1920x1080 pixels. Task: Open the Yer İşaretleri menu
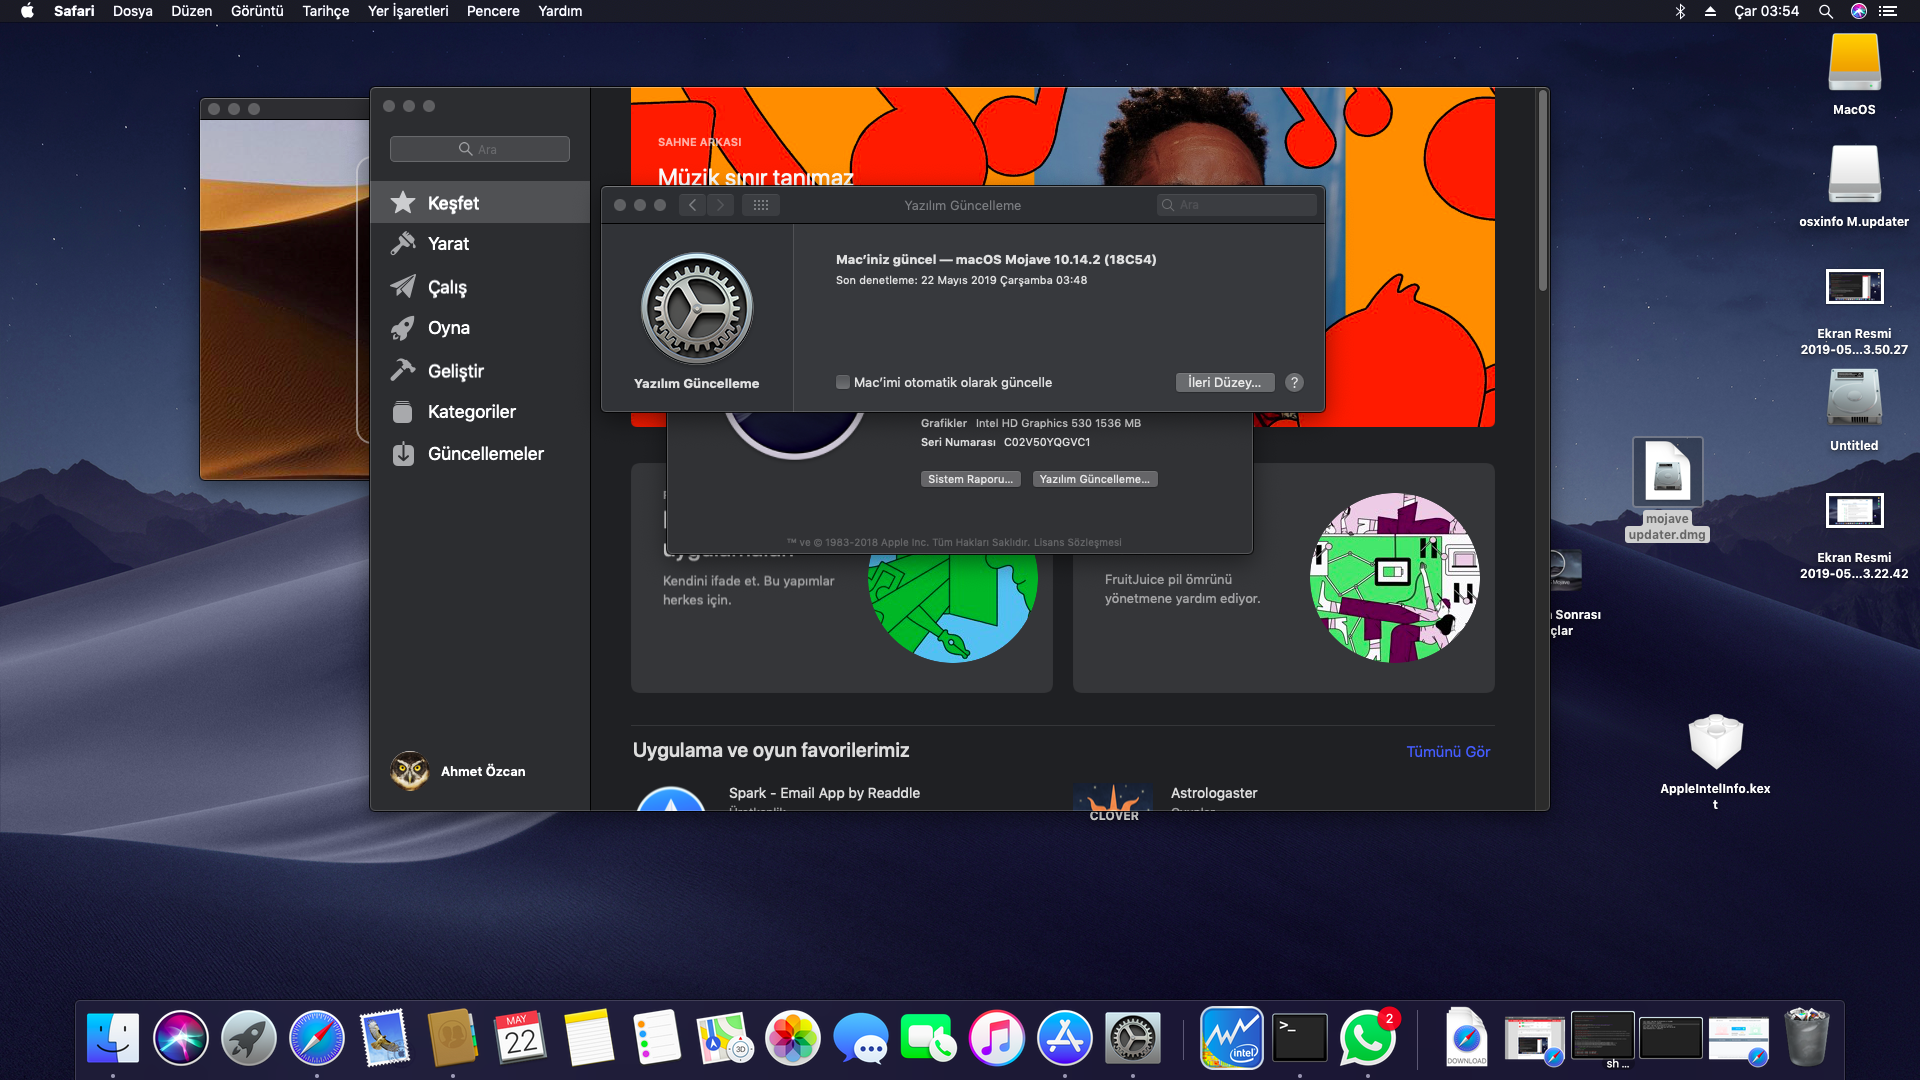[x=407, y=11]
